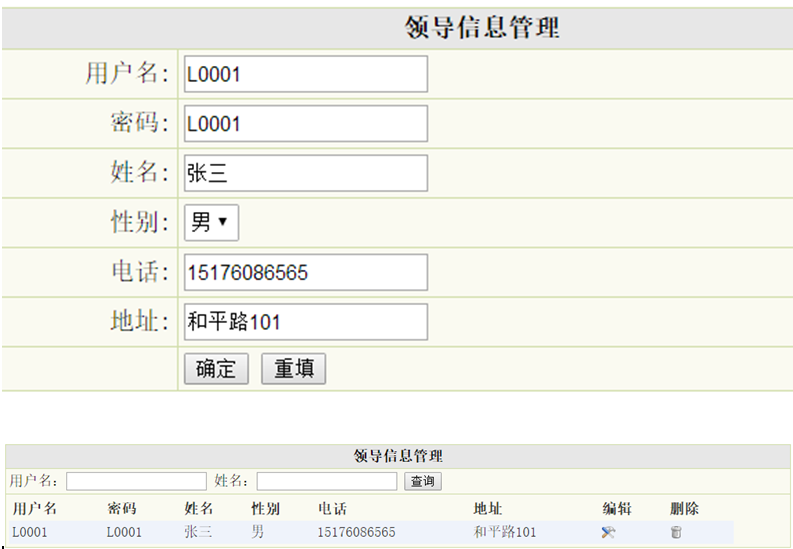The width and height of the screenshot is (793, 549).
Task: Click the 重填 reset button
Action: click(293, 369)
